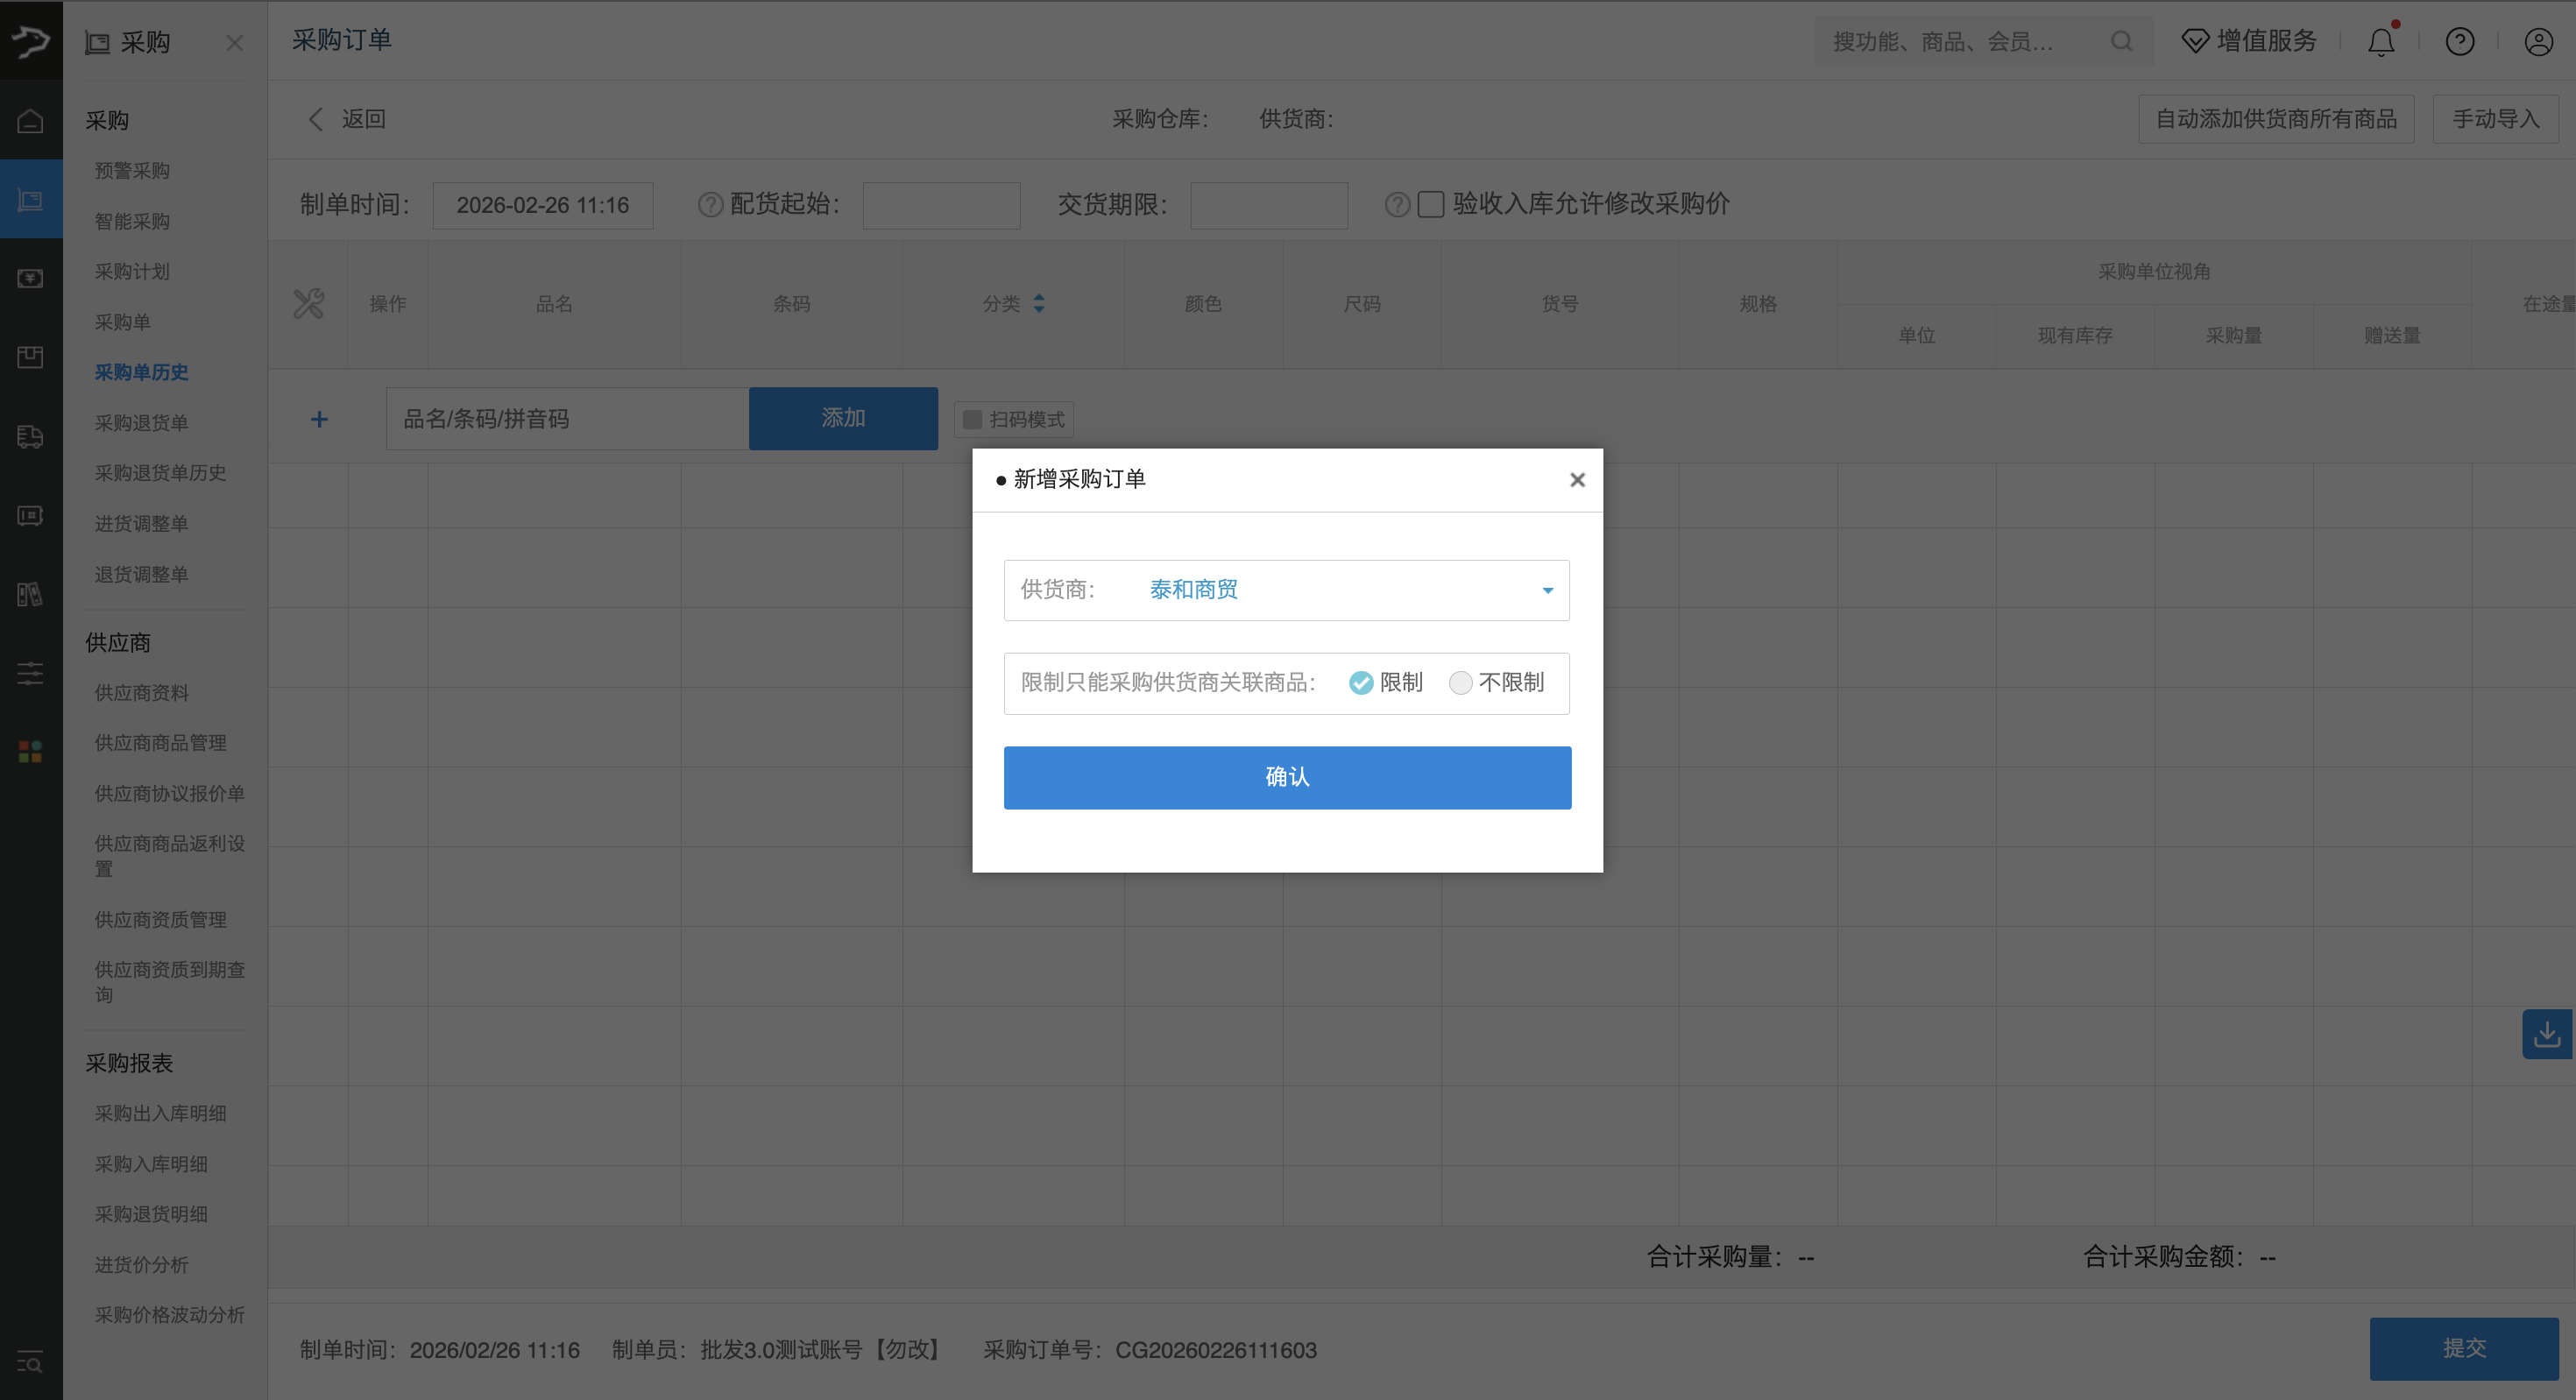Image resolution: width=2576 pixels, height=1400 pixels.
Task: Select the delivery truck icon in sidebar
Action: tap(31, 437)
